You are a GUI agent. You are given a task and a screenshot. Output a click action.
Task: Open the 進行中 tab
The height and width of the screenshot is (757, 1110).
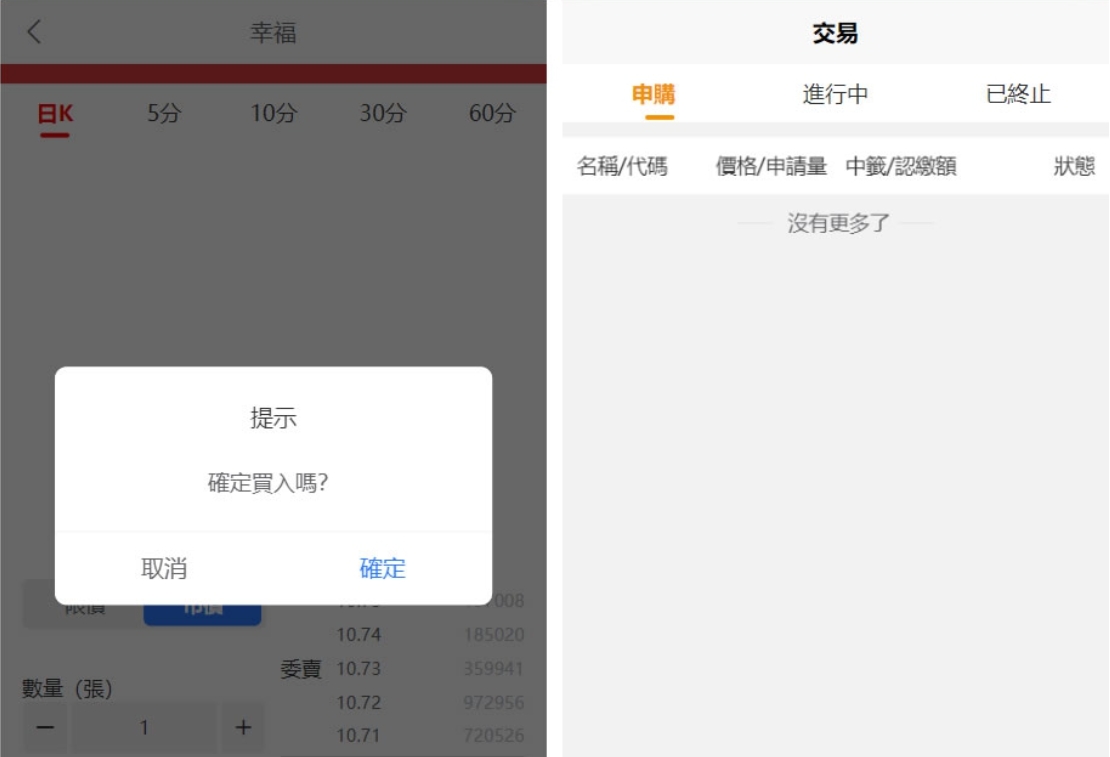coord(835,95)
